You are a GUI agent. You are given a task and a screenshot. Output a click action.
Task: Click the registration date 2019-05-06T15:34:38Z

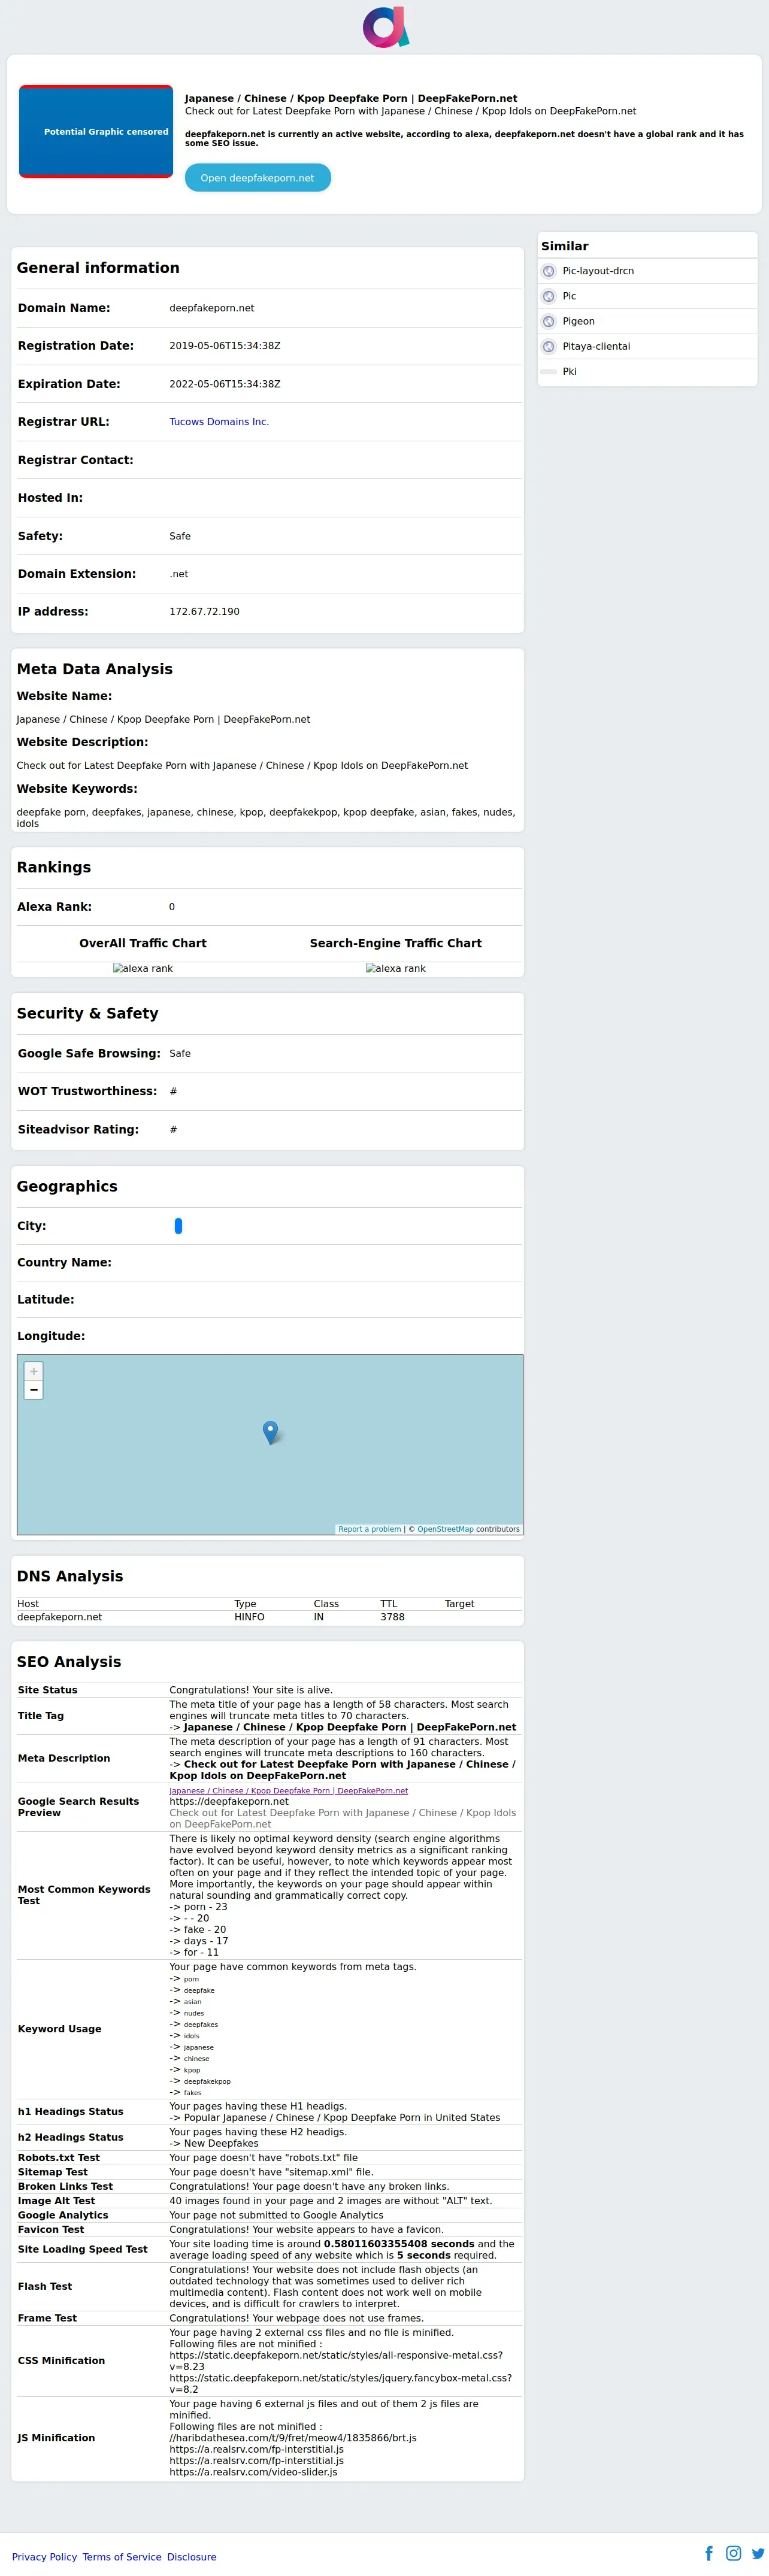click(225, 346)
